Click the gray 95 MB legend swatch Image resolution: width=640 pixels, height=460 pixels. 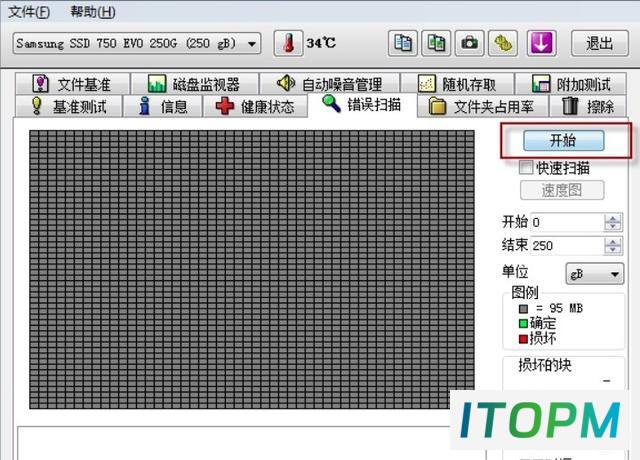(x=523, y=309)
